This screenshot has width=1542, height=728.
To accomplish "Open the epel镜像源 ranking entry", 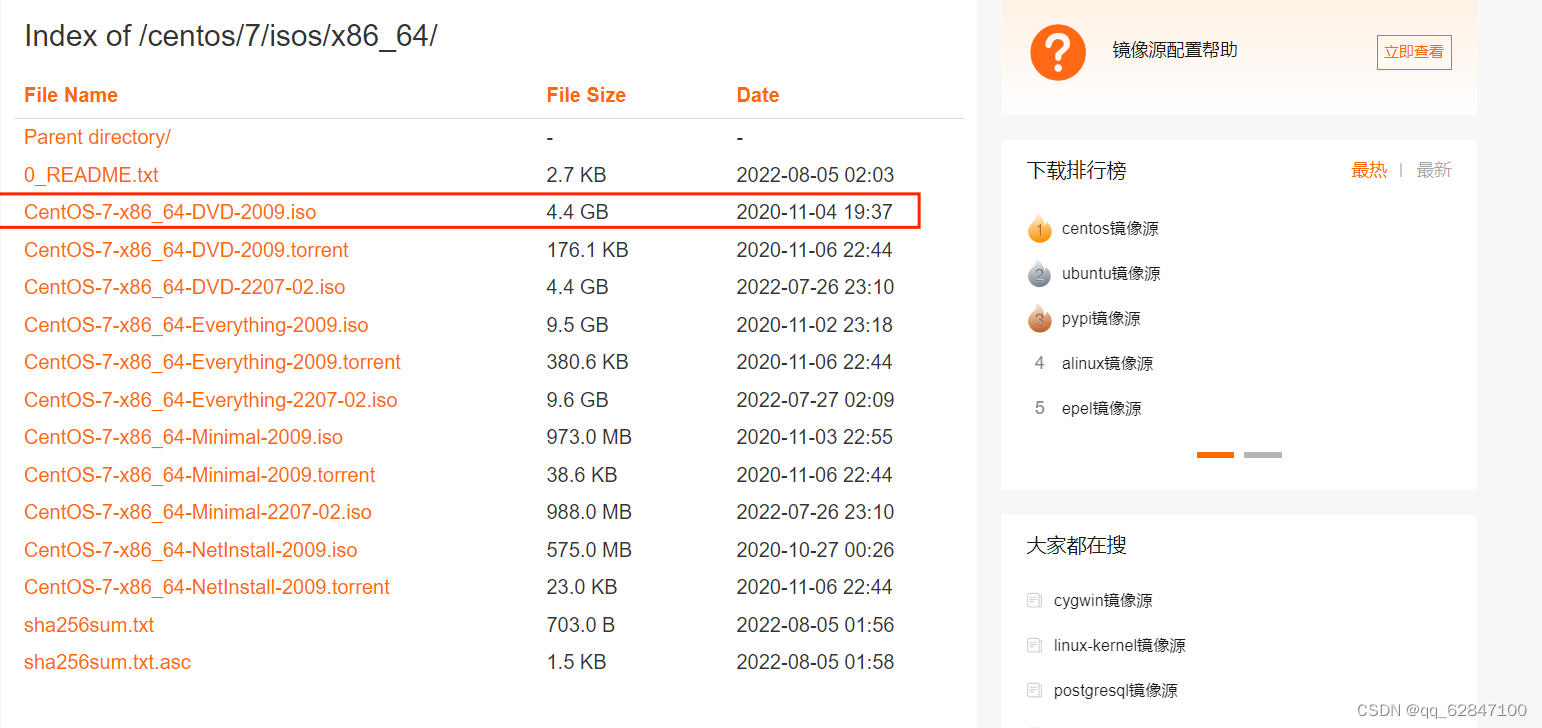I will [1101, 409].
